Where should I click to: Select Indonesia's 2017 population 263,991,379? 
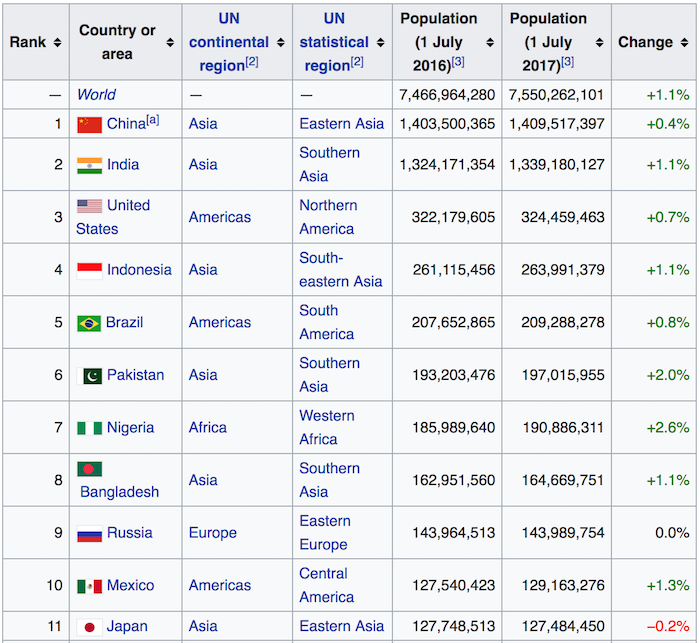[x=562, y=270]
